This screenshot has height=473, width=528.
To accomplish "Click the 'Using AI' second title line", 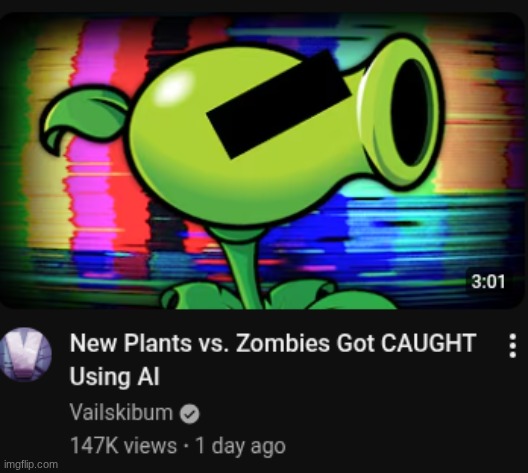I will click(x=114, y=376).
